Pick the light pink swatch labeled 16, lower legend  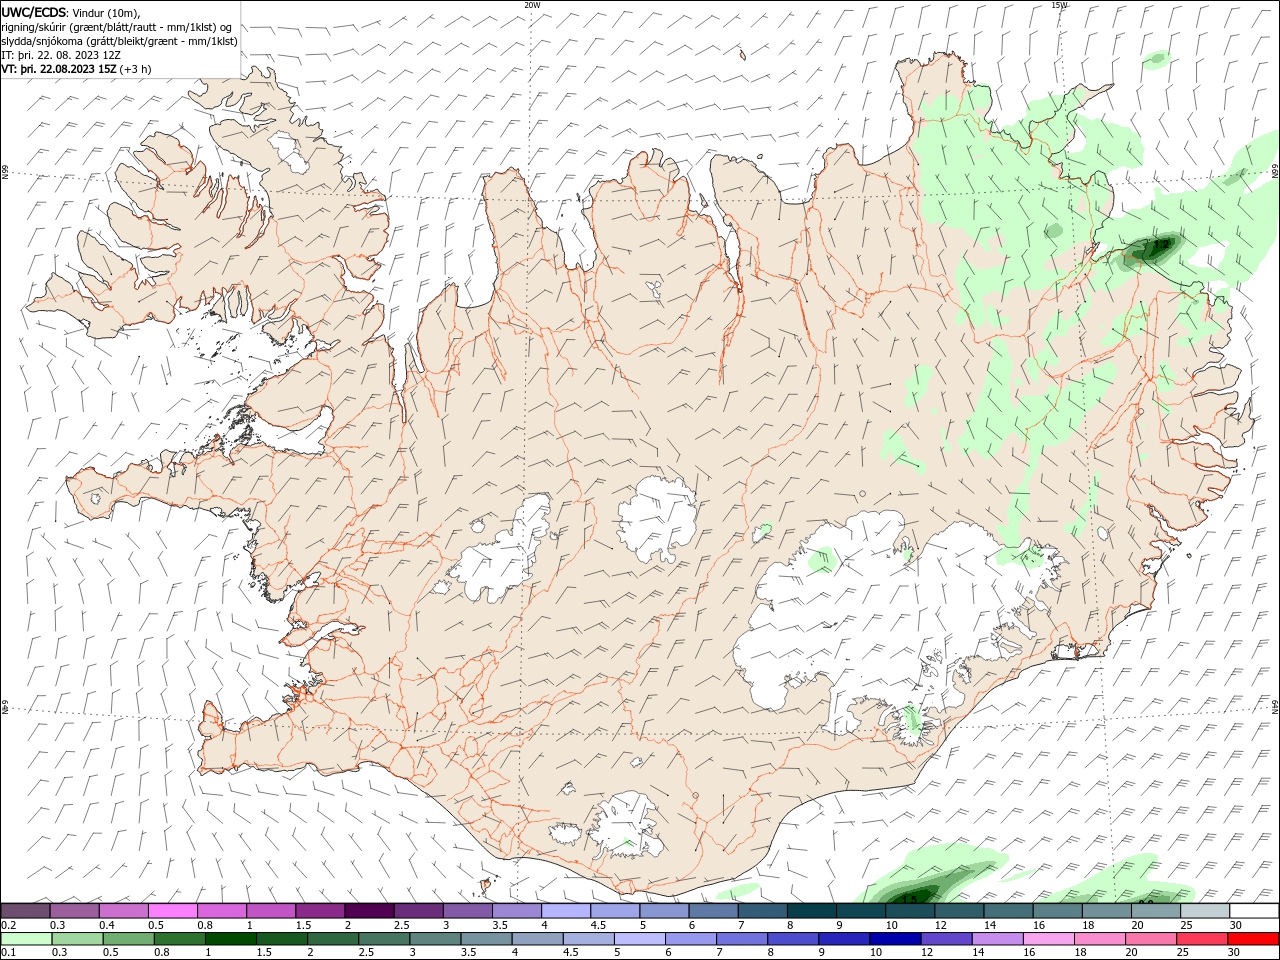1047,939
